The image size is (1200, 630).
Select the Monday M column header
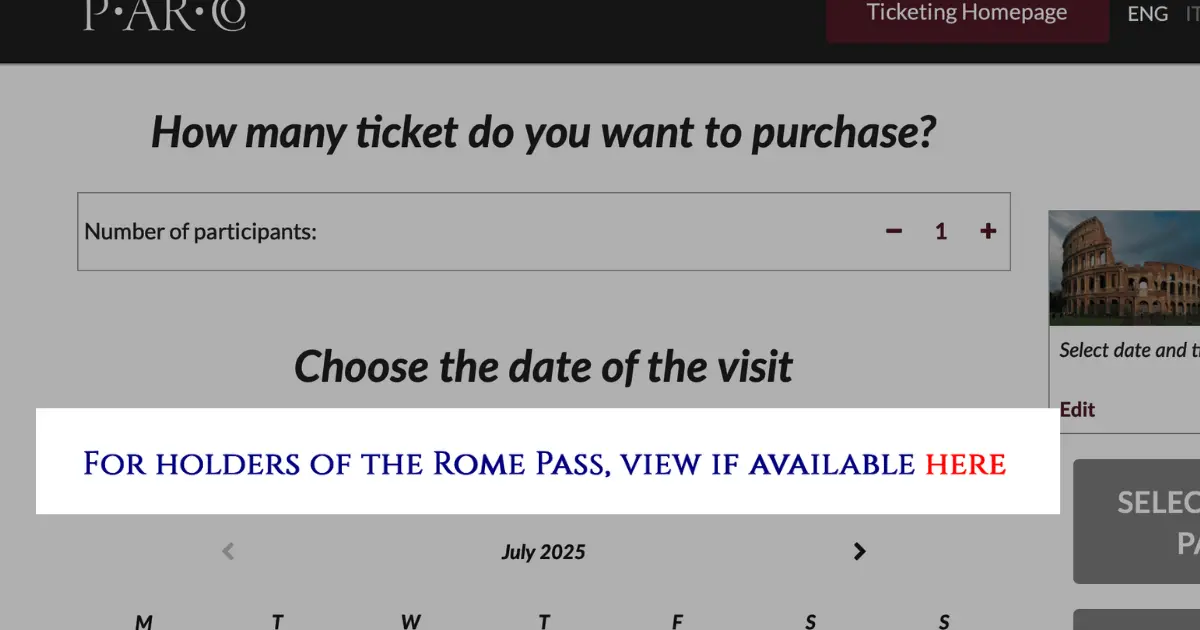point(144,621)
